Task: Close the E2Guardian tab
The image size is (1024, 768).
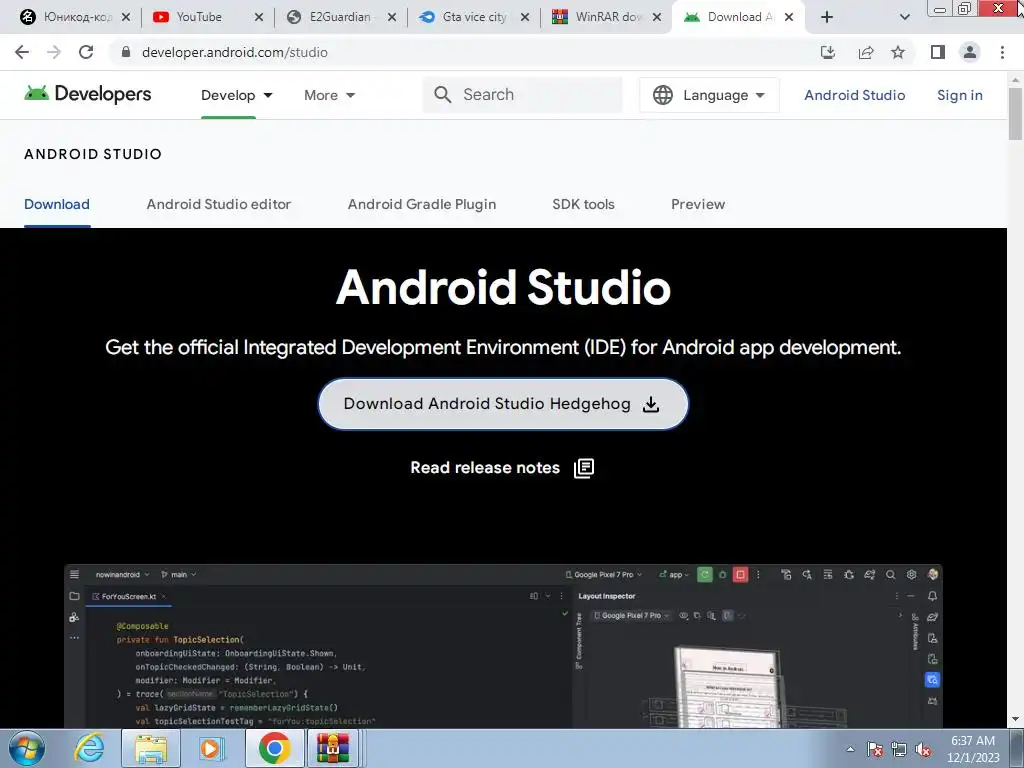Action: tap(391, 17)
